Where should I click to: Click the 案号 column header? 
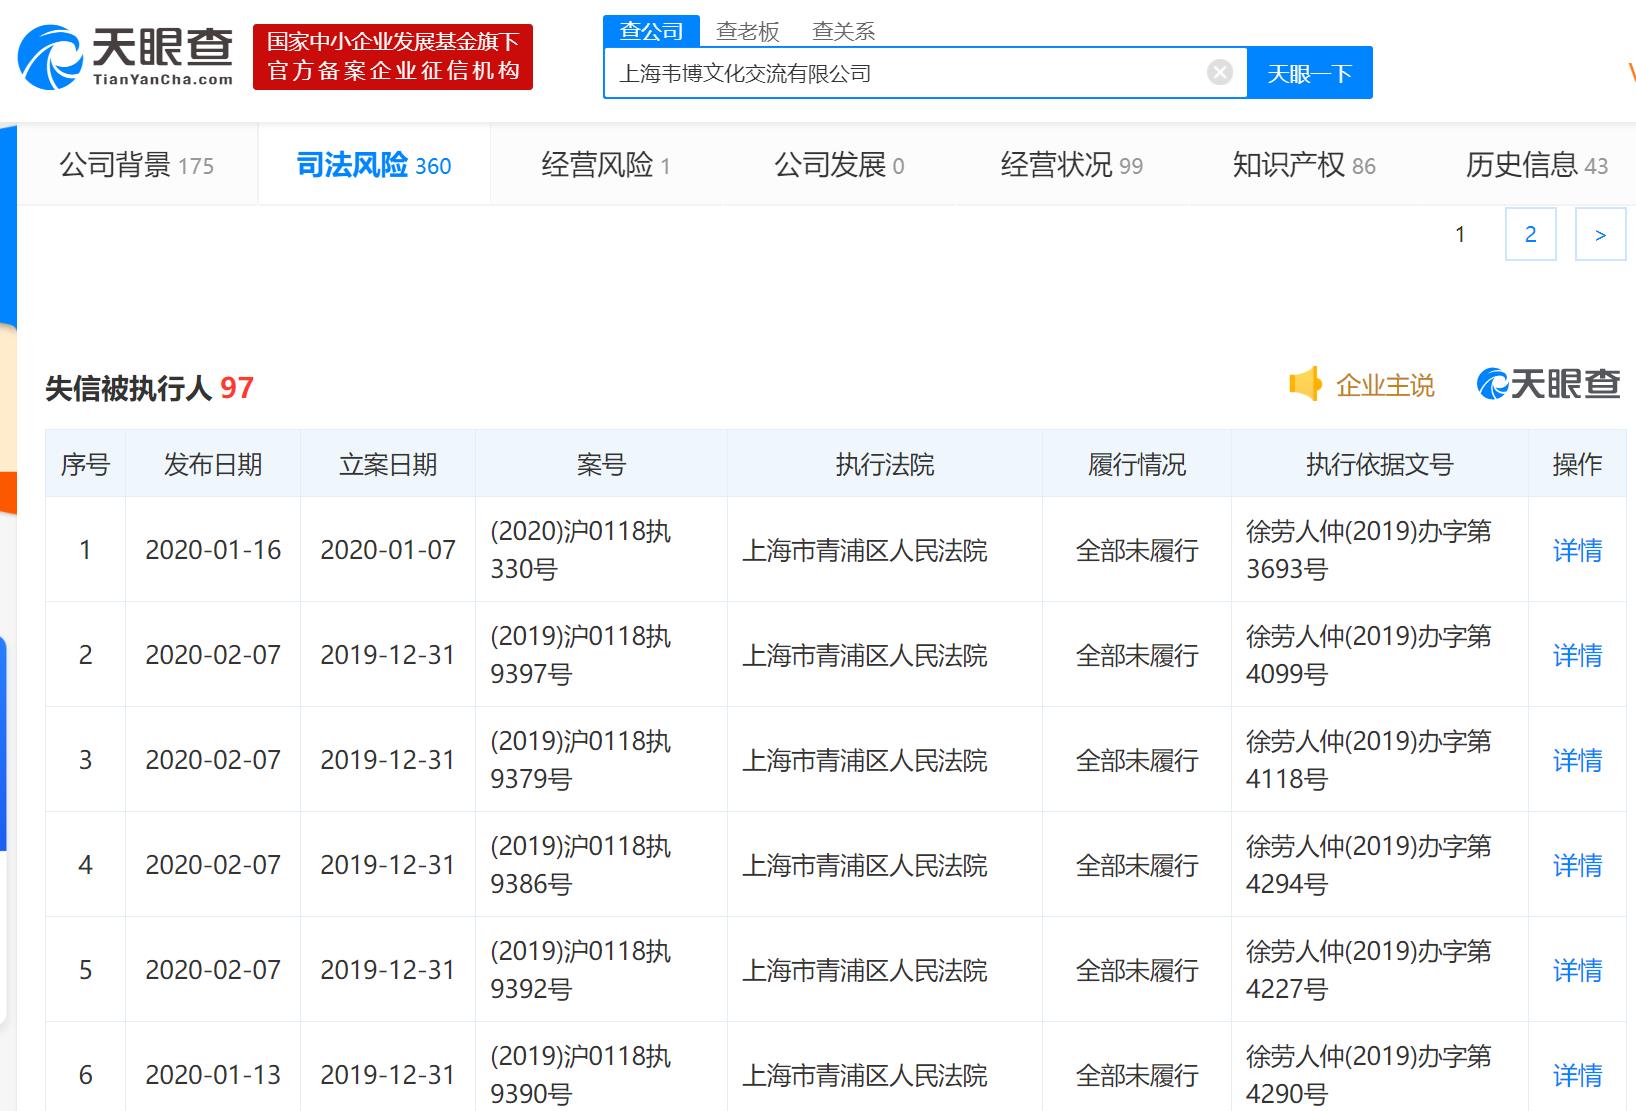pos(601,464)
